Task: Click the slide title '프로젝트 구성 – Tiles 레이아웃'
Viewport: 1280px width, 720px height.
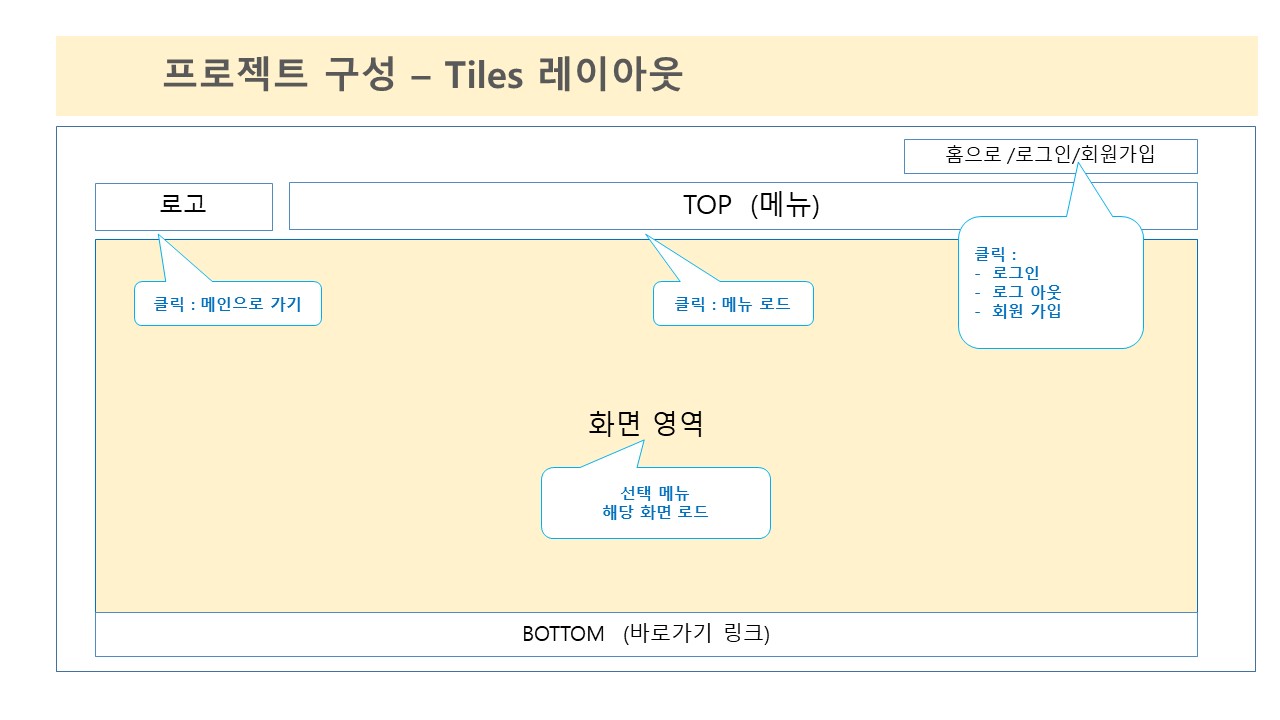Action: [423, 75]
